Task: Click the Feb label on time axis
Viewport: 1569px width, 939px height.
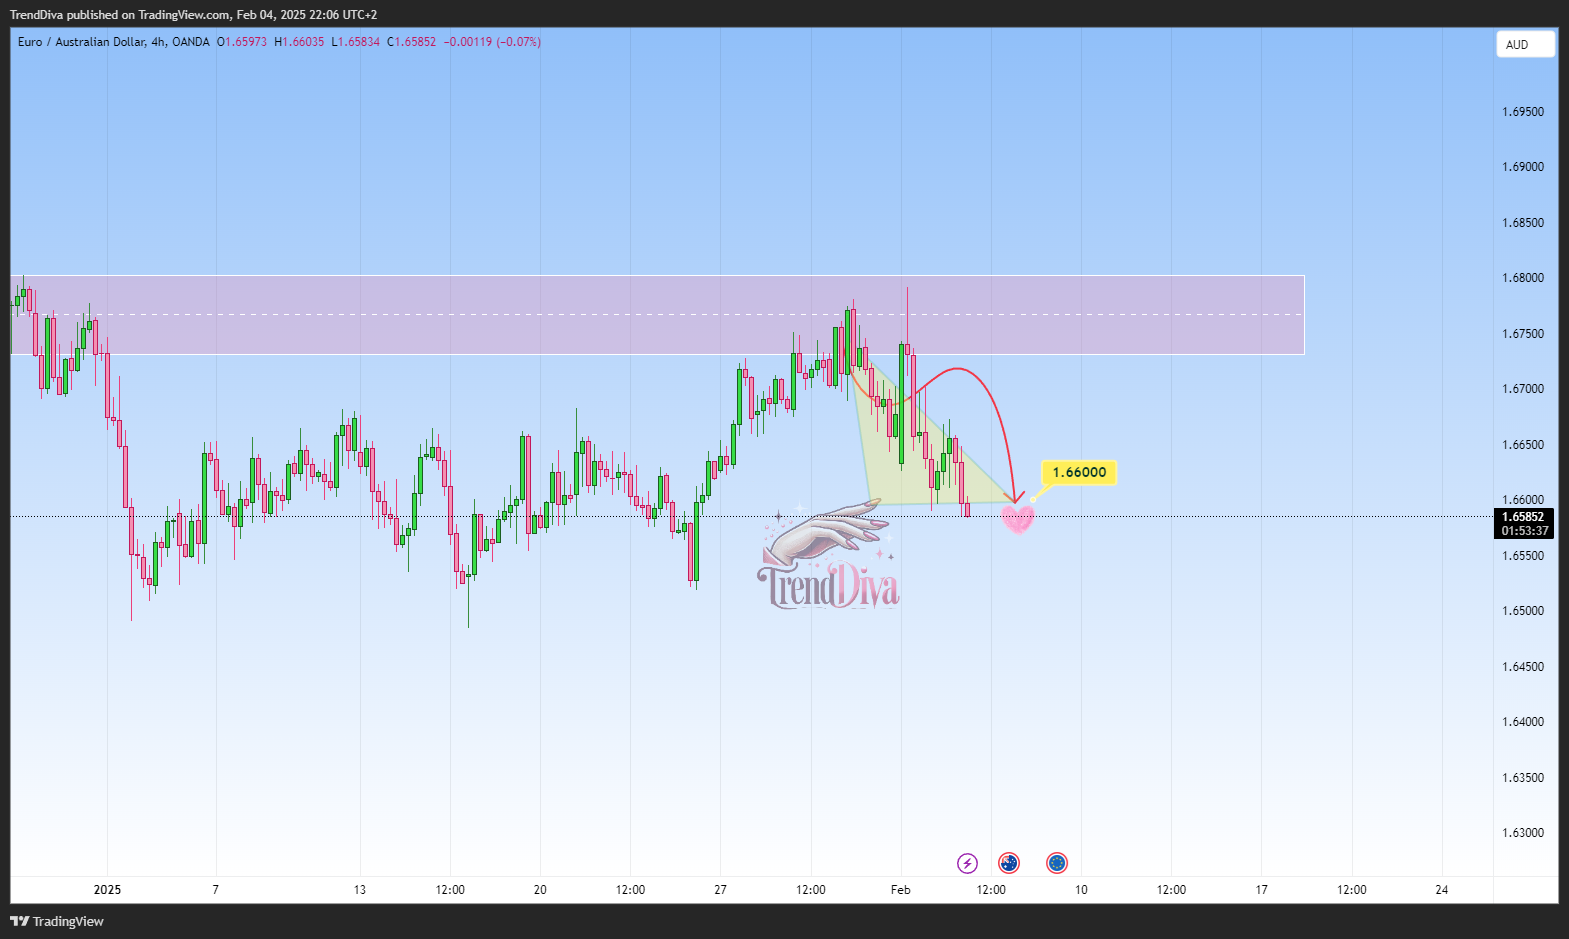Action: [x=901, y=890]
